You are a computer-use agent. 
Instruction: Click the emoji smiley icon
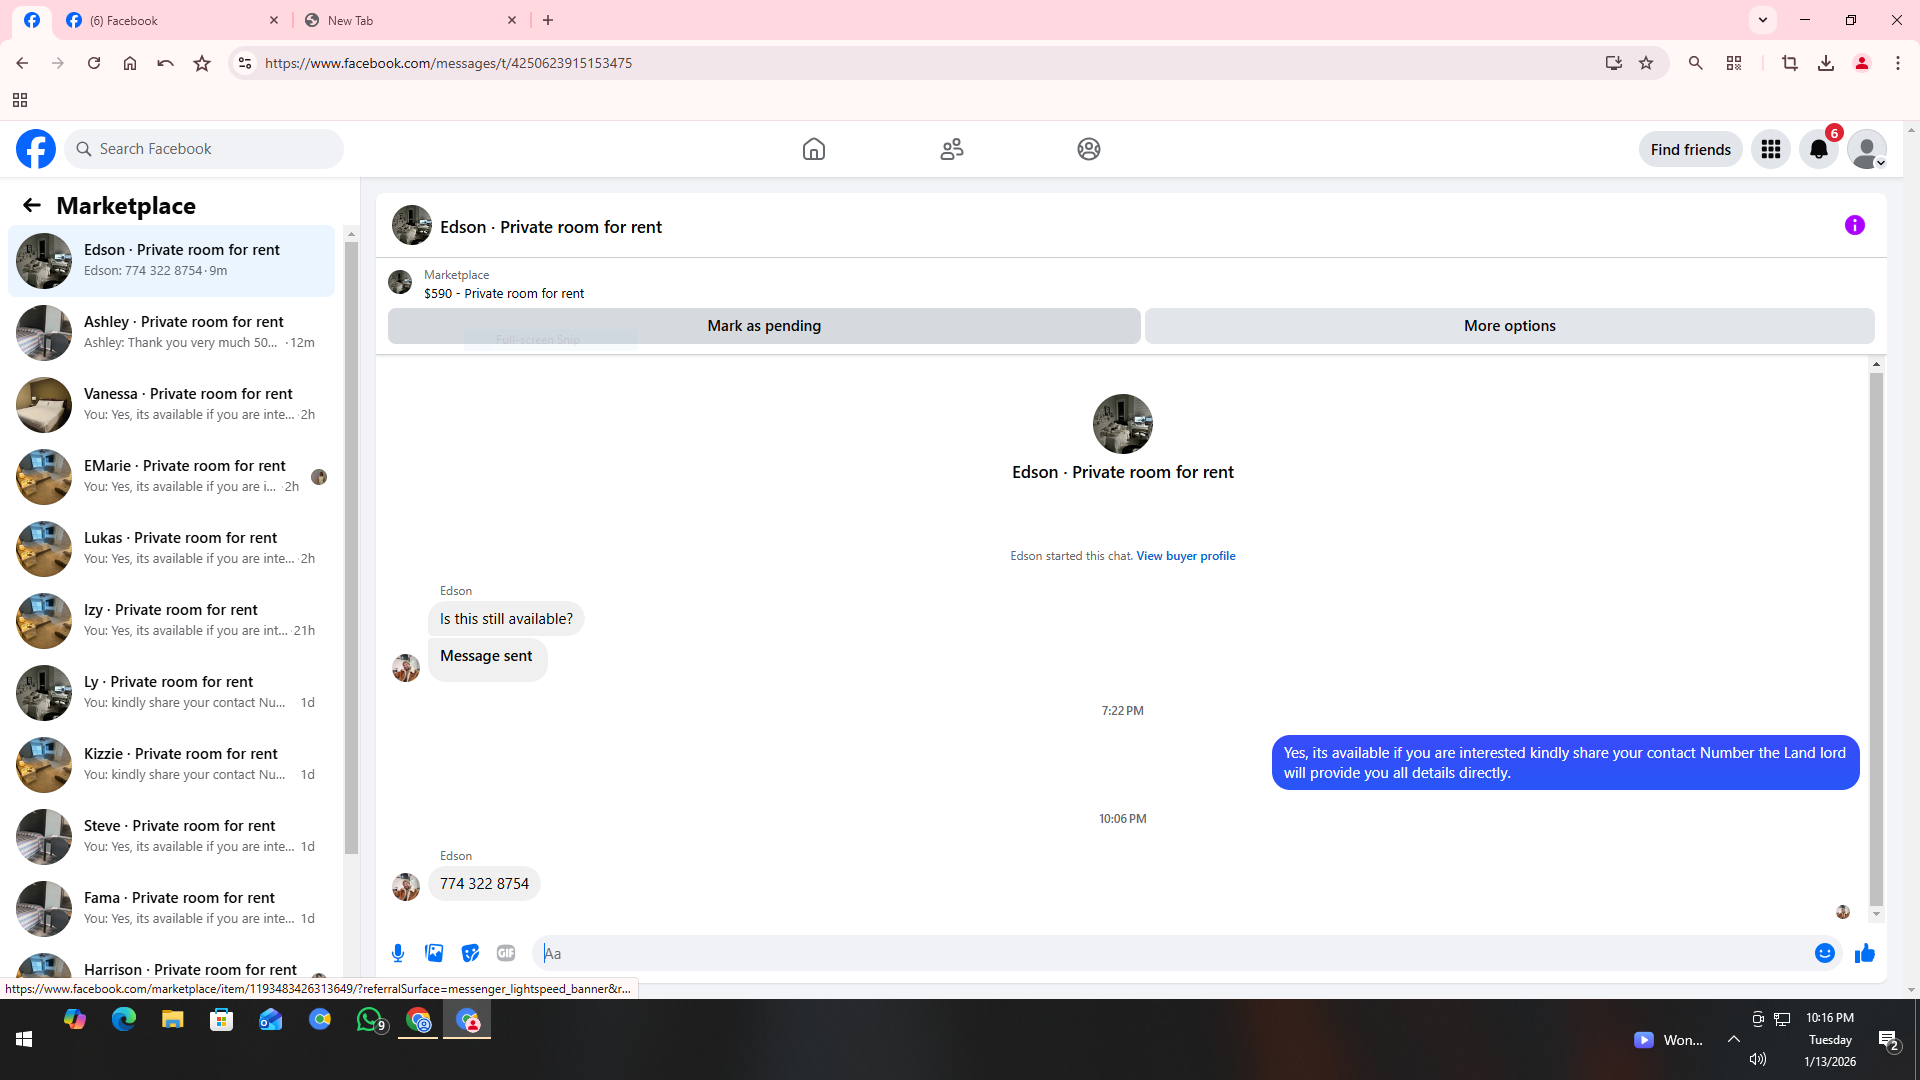(1824, 953)
